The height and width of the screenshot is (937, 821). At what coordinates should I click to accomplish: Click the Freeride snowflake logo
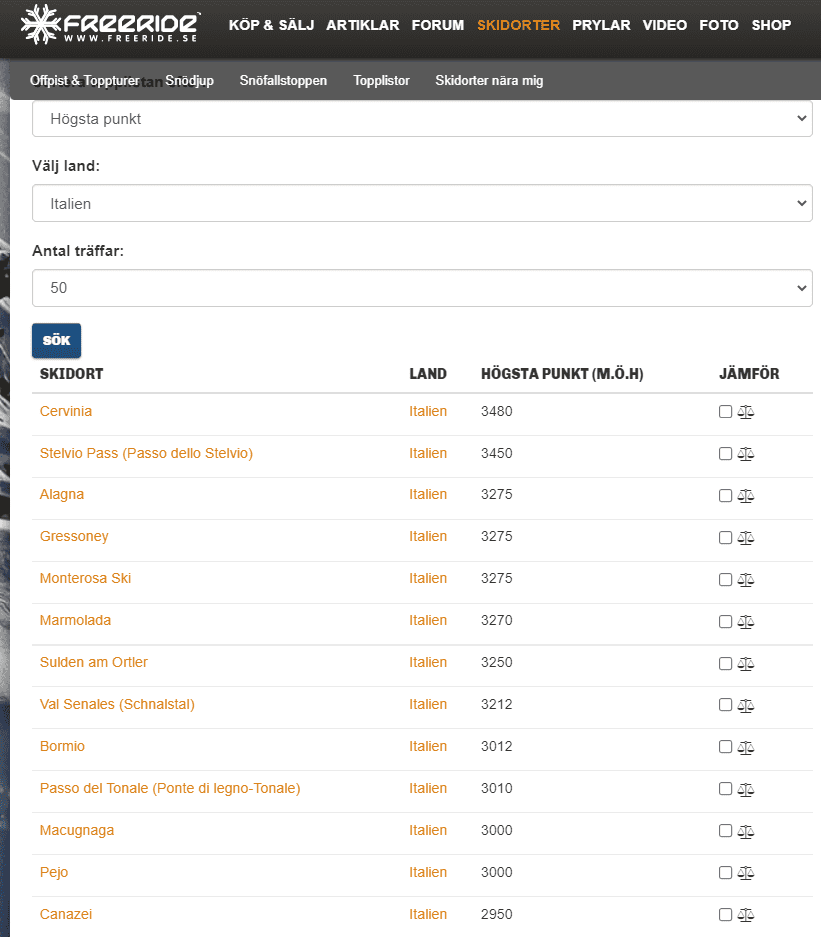[x=40, y=25]
